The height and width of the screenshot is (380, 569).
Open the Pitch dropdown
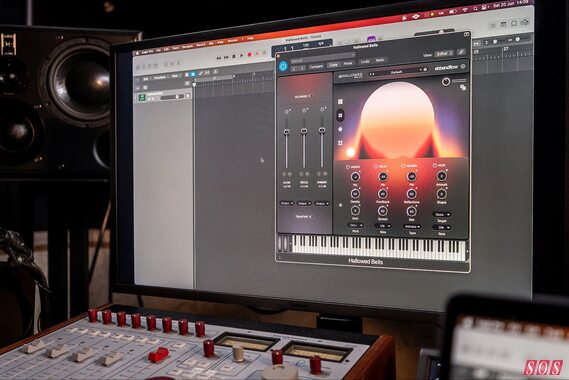355,225
